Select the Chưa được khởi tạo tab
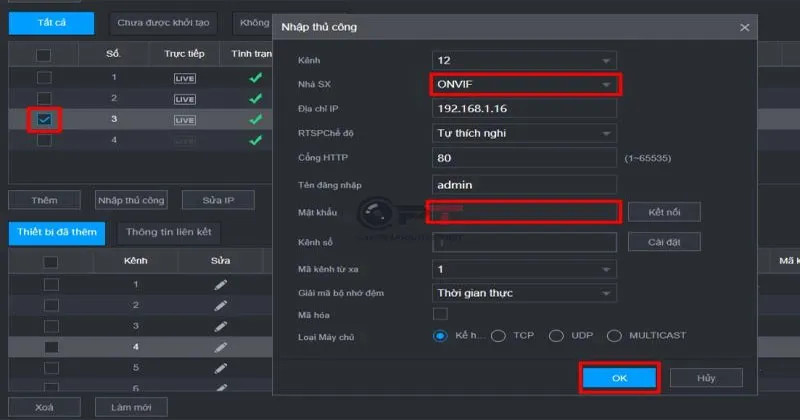Image resolution: width=800 pixels, height=420 pixels. pos(163,23)
